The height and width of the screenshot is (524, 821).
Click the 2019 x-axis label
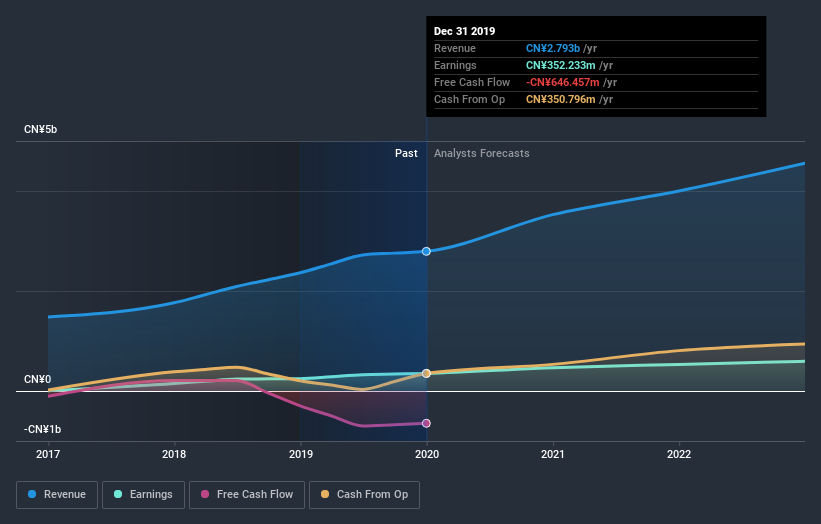click(x=301, y=454)
